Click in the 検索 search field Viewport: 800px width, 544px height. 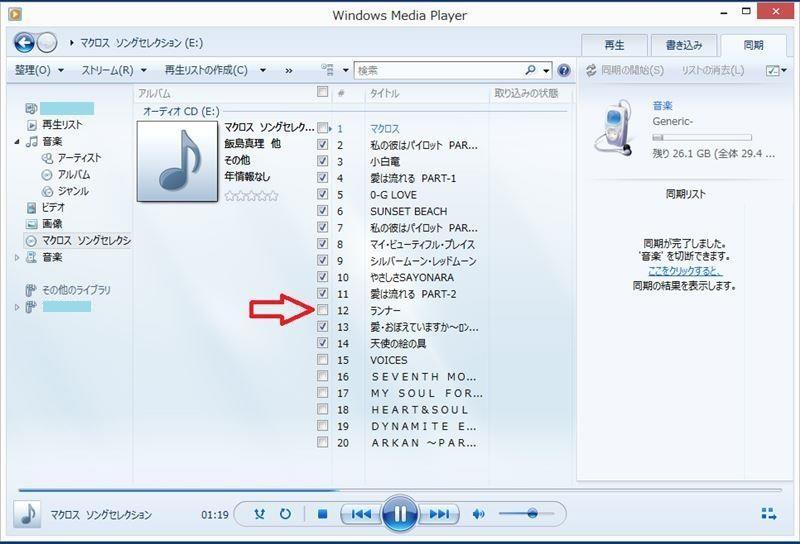point(439,70)
